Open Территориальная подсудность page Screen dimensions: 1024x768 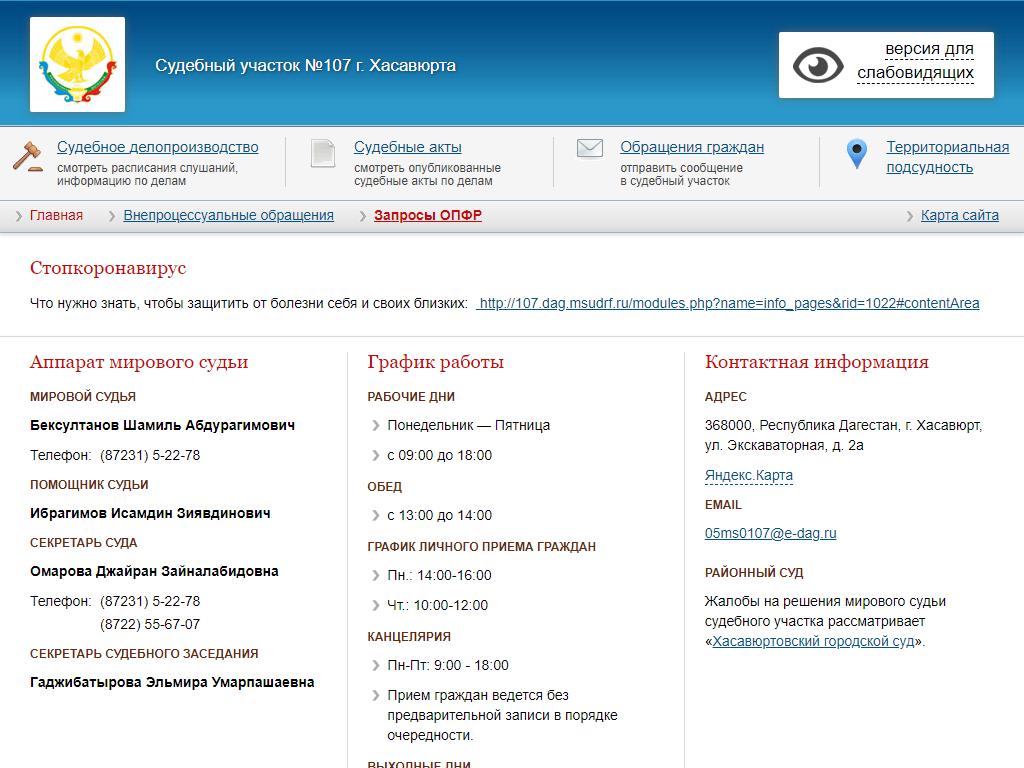(947, 157)
